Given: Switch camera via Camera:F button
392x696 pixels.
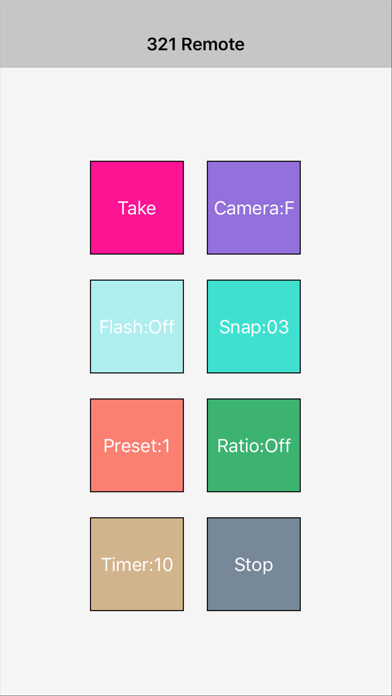Looking at the screenshot, I should [253, 208].
